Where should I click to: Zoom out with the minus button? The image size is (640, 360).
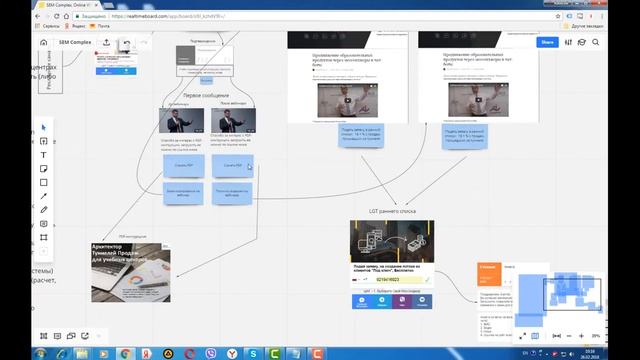(569, 336)
